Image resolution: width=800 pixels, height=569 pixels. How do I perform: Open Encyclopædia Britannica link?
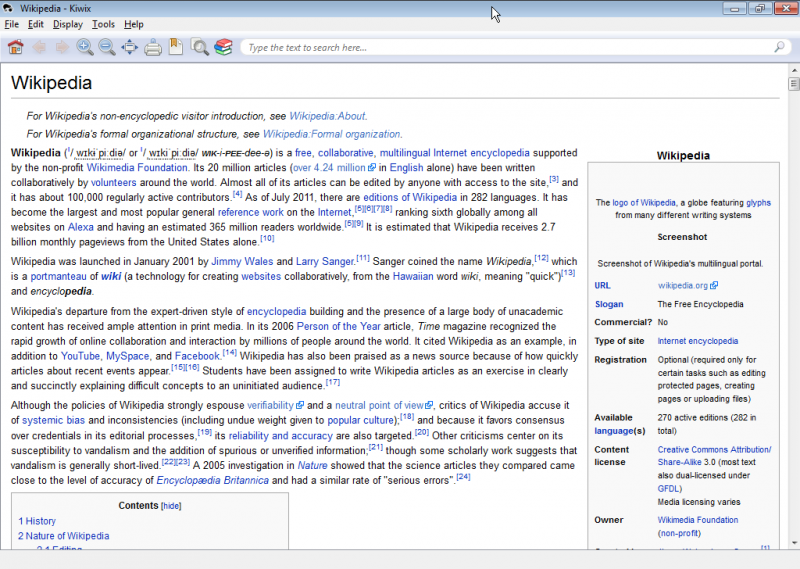click(212, 481)
